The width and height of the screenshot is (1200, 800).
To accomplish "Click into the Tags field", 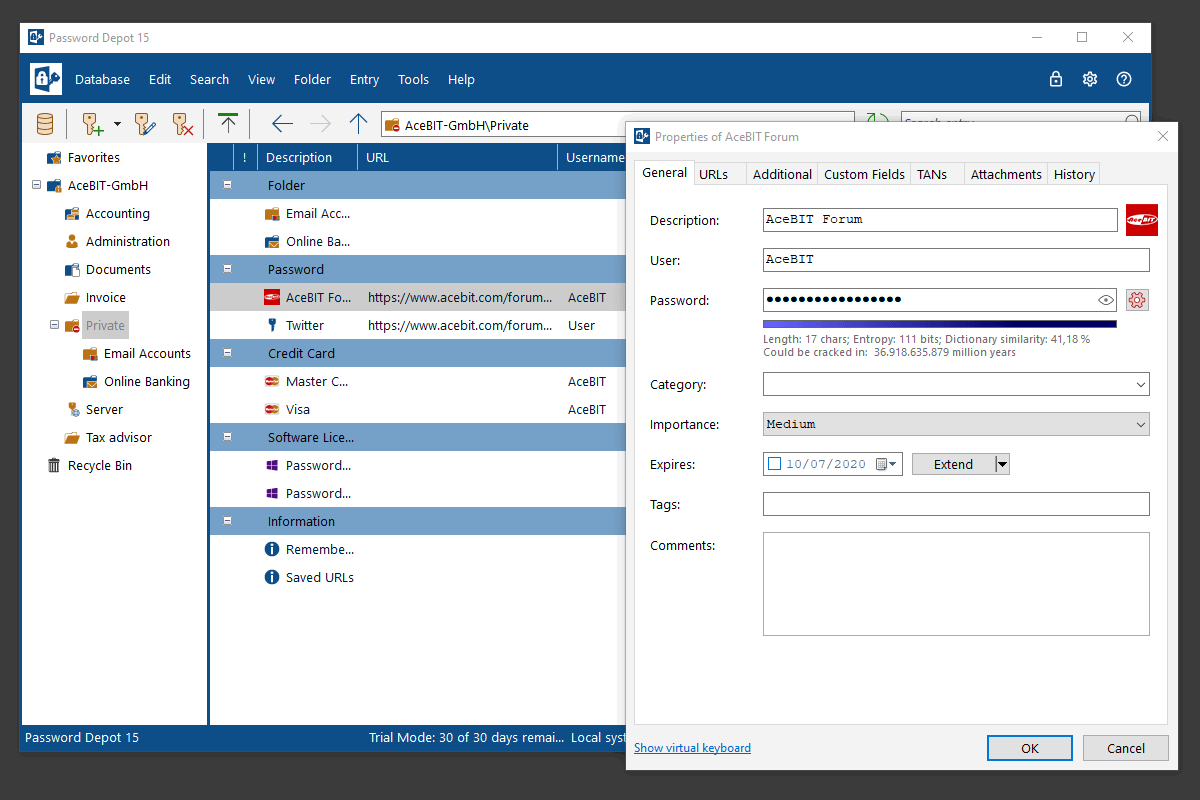I will (x=956, y=504).
